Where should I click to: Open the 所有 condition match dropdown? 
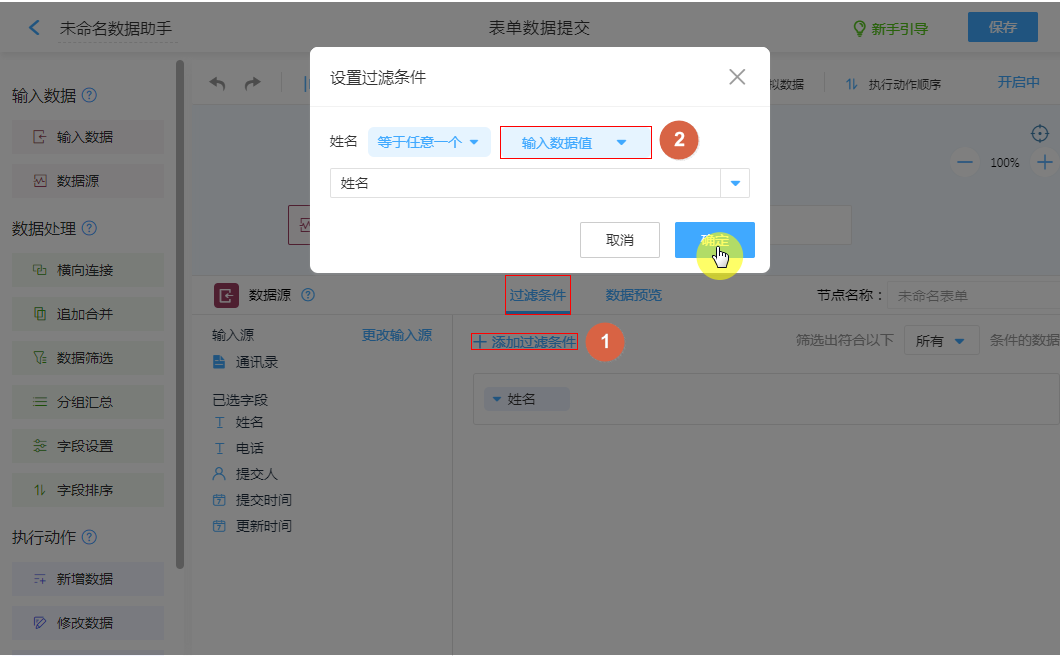pyautogui.click(x=941, y=341)
